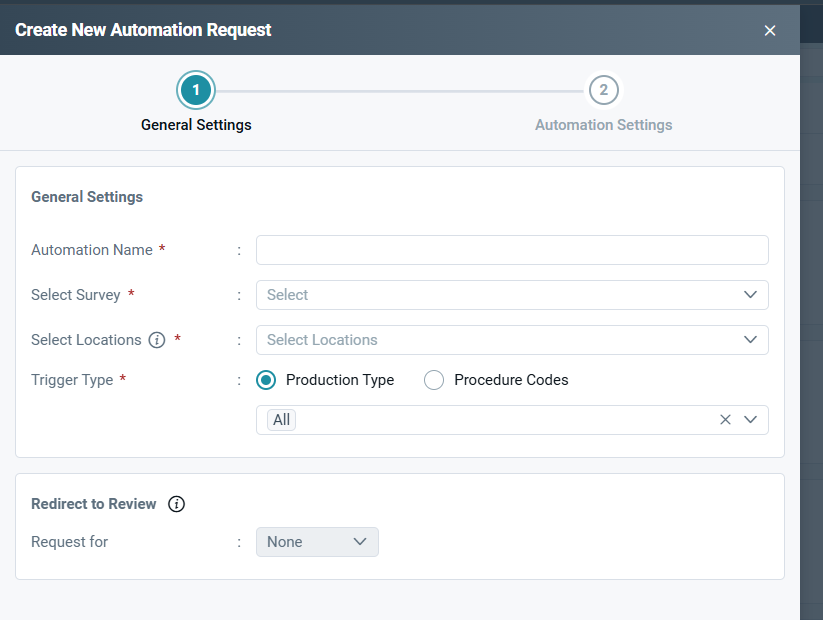Open the Select Locations dropdown
Screen dimensions: 823x620
click(512, 340)
